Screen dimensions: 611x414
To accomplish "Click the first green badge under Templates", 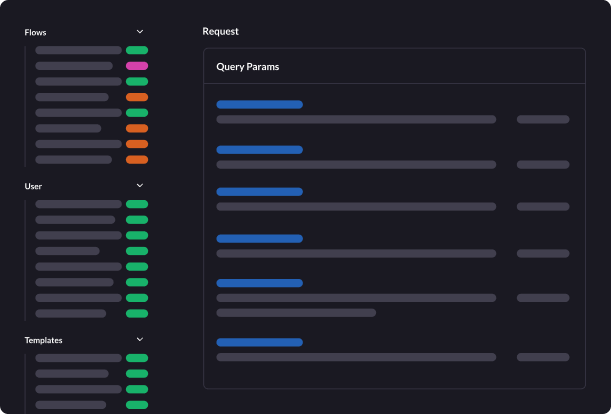I will coord(137,358).
